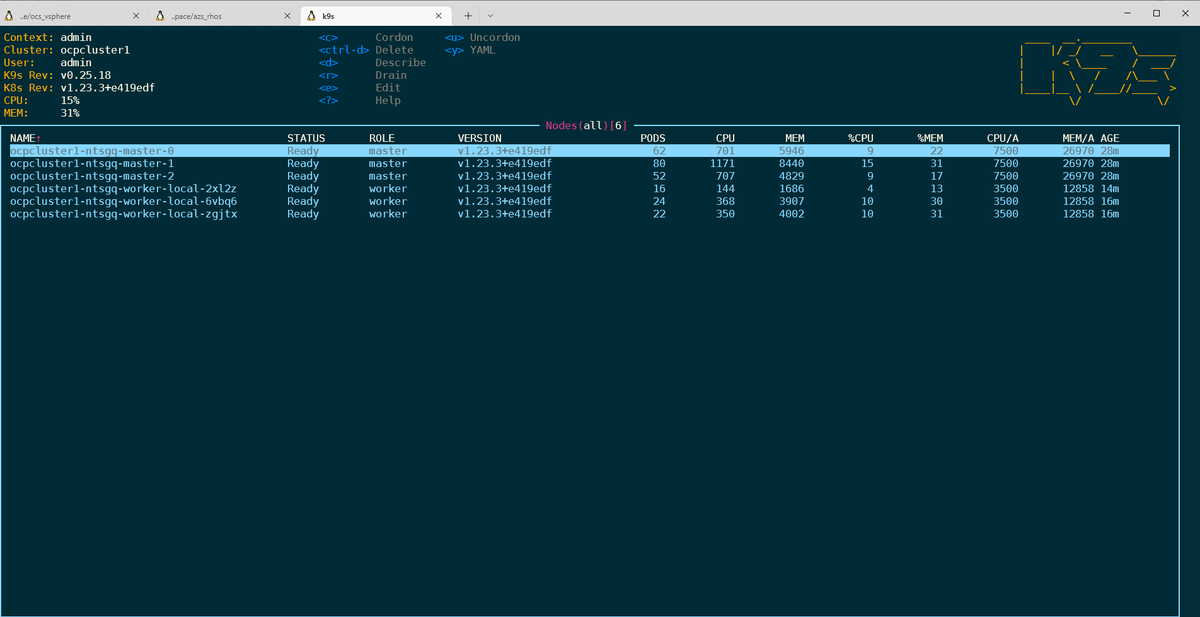Click the CPU value 1171 for master-1

click(722, 163)
